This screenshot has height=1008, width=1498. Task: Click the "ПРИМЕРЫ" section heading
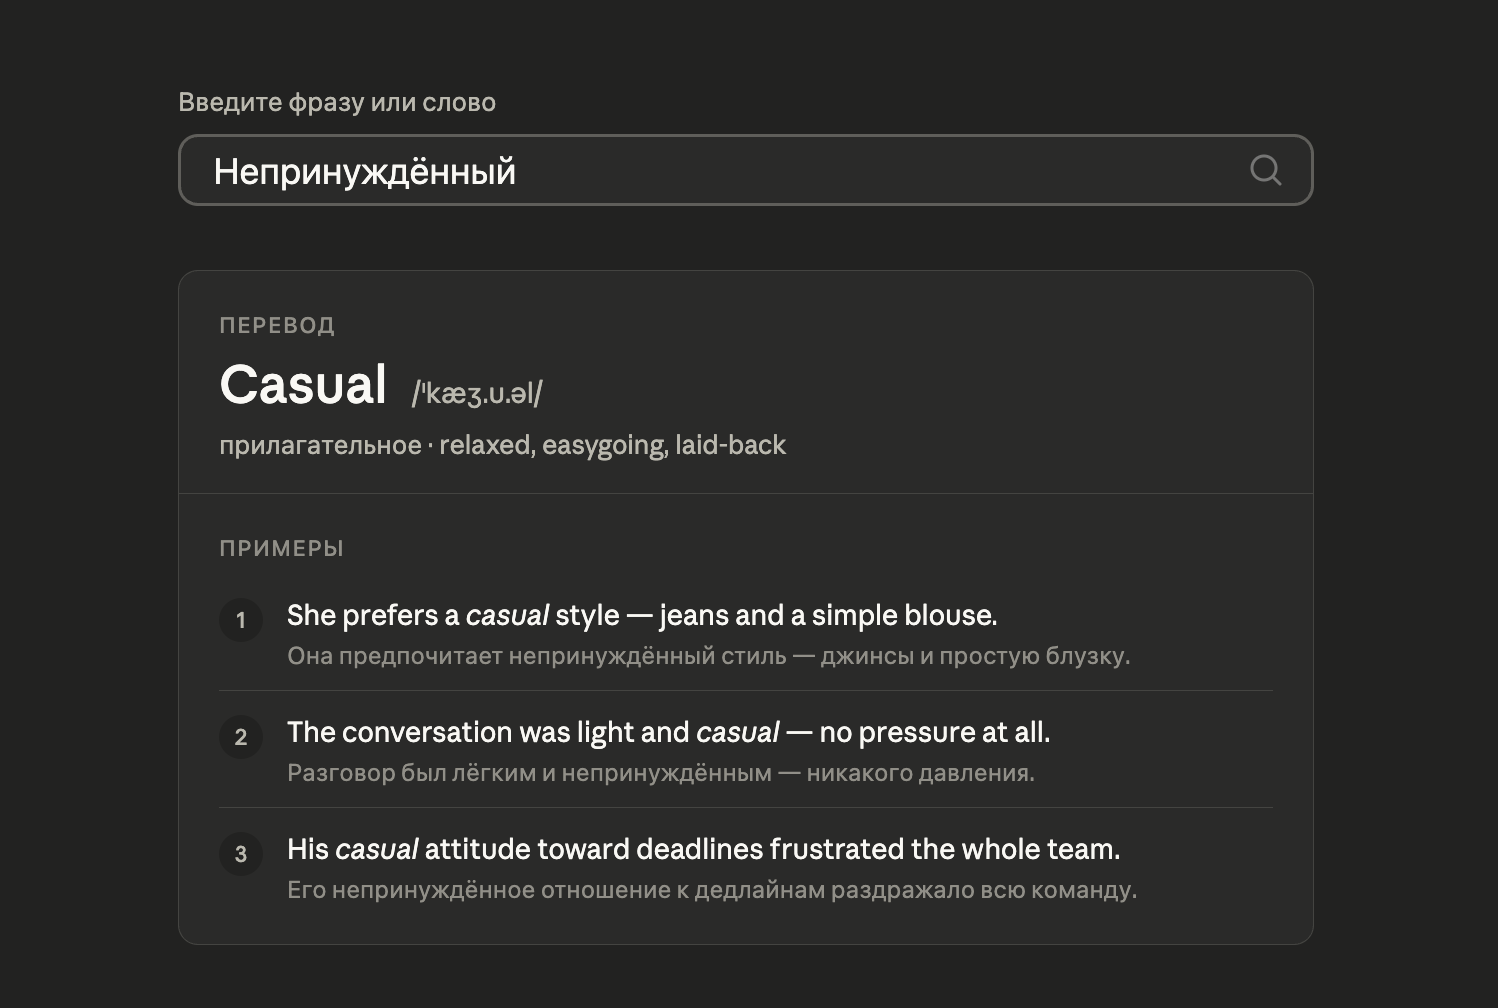282,548
